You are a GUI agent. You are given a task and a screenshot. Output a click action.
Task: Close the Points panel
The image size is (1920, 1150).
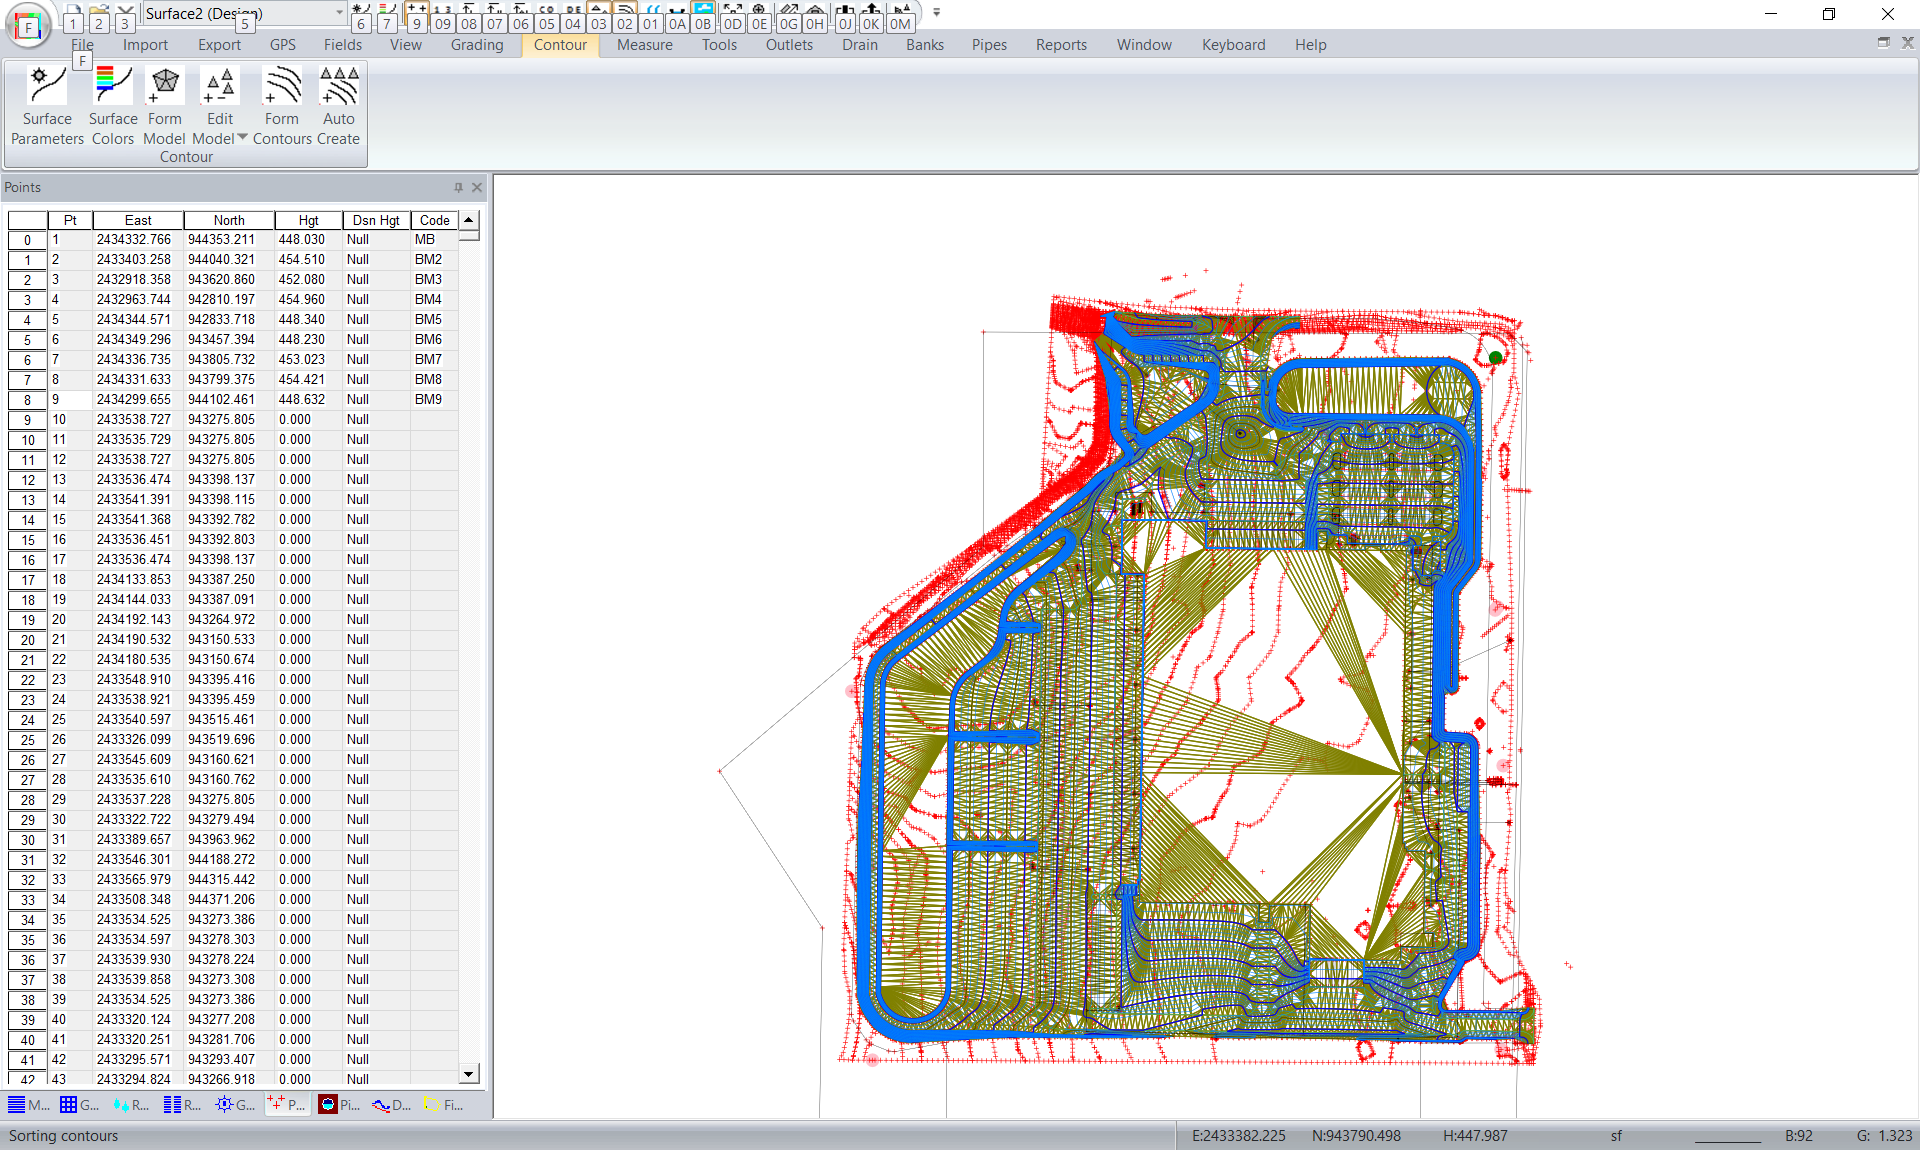477,188
